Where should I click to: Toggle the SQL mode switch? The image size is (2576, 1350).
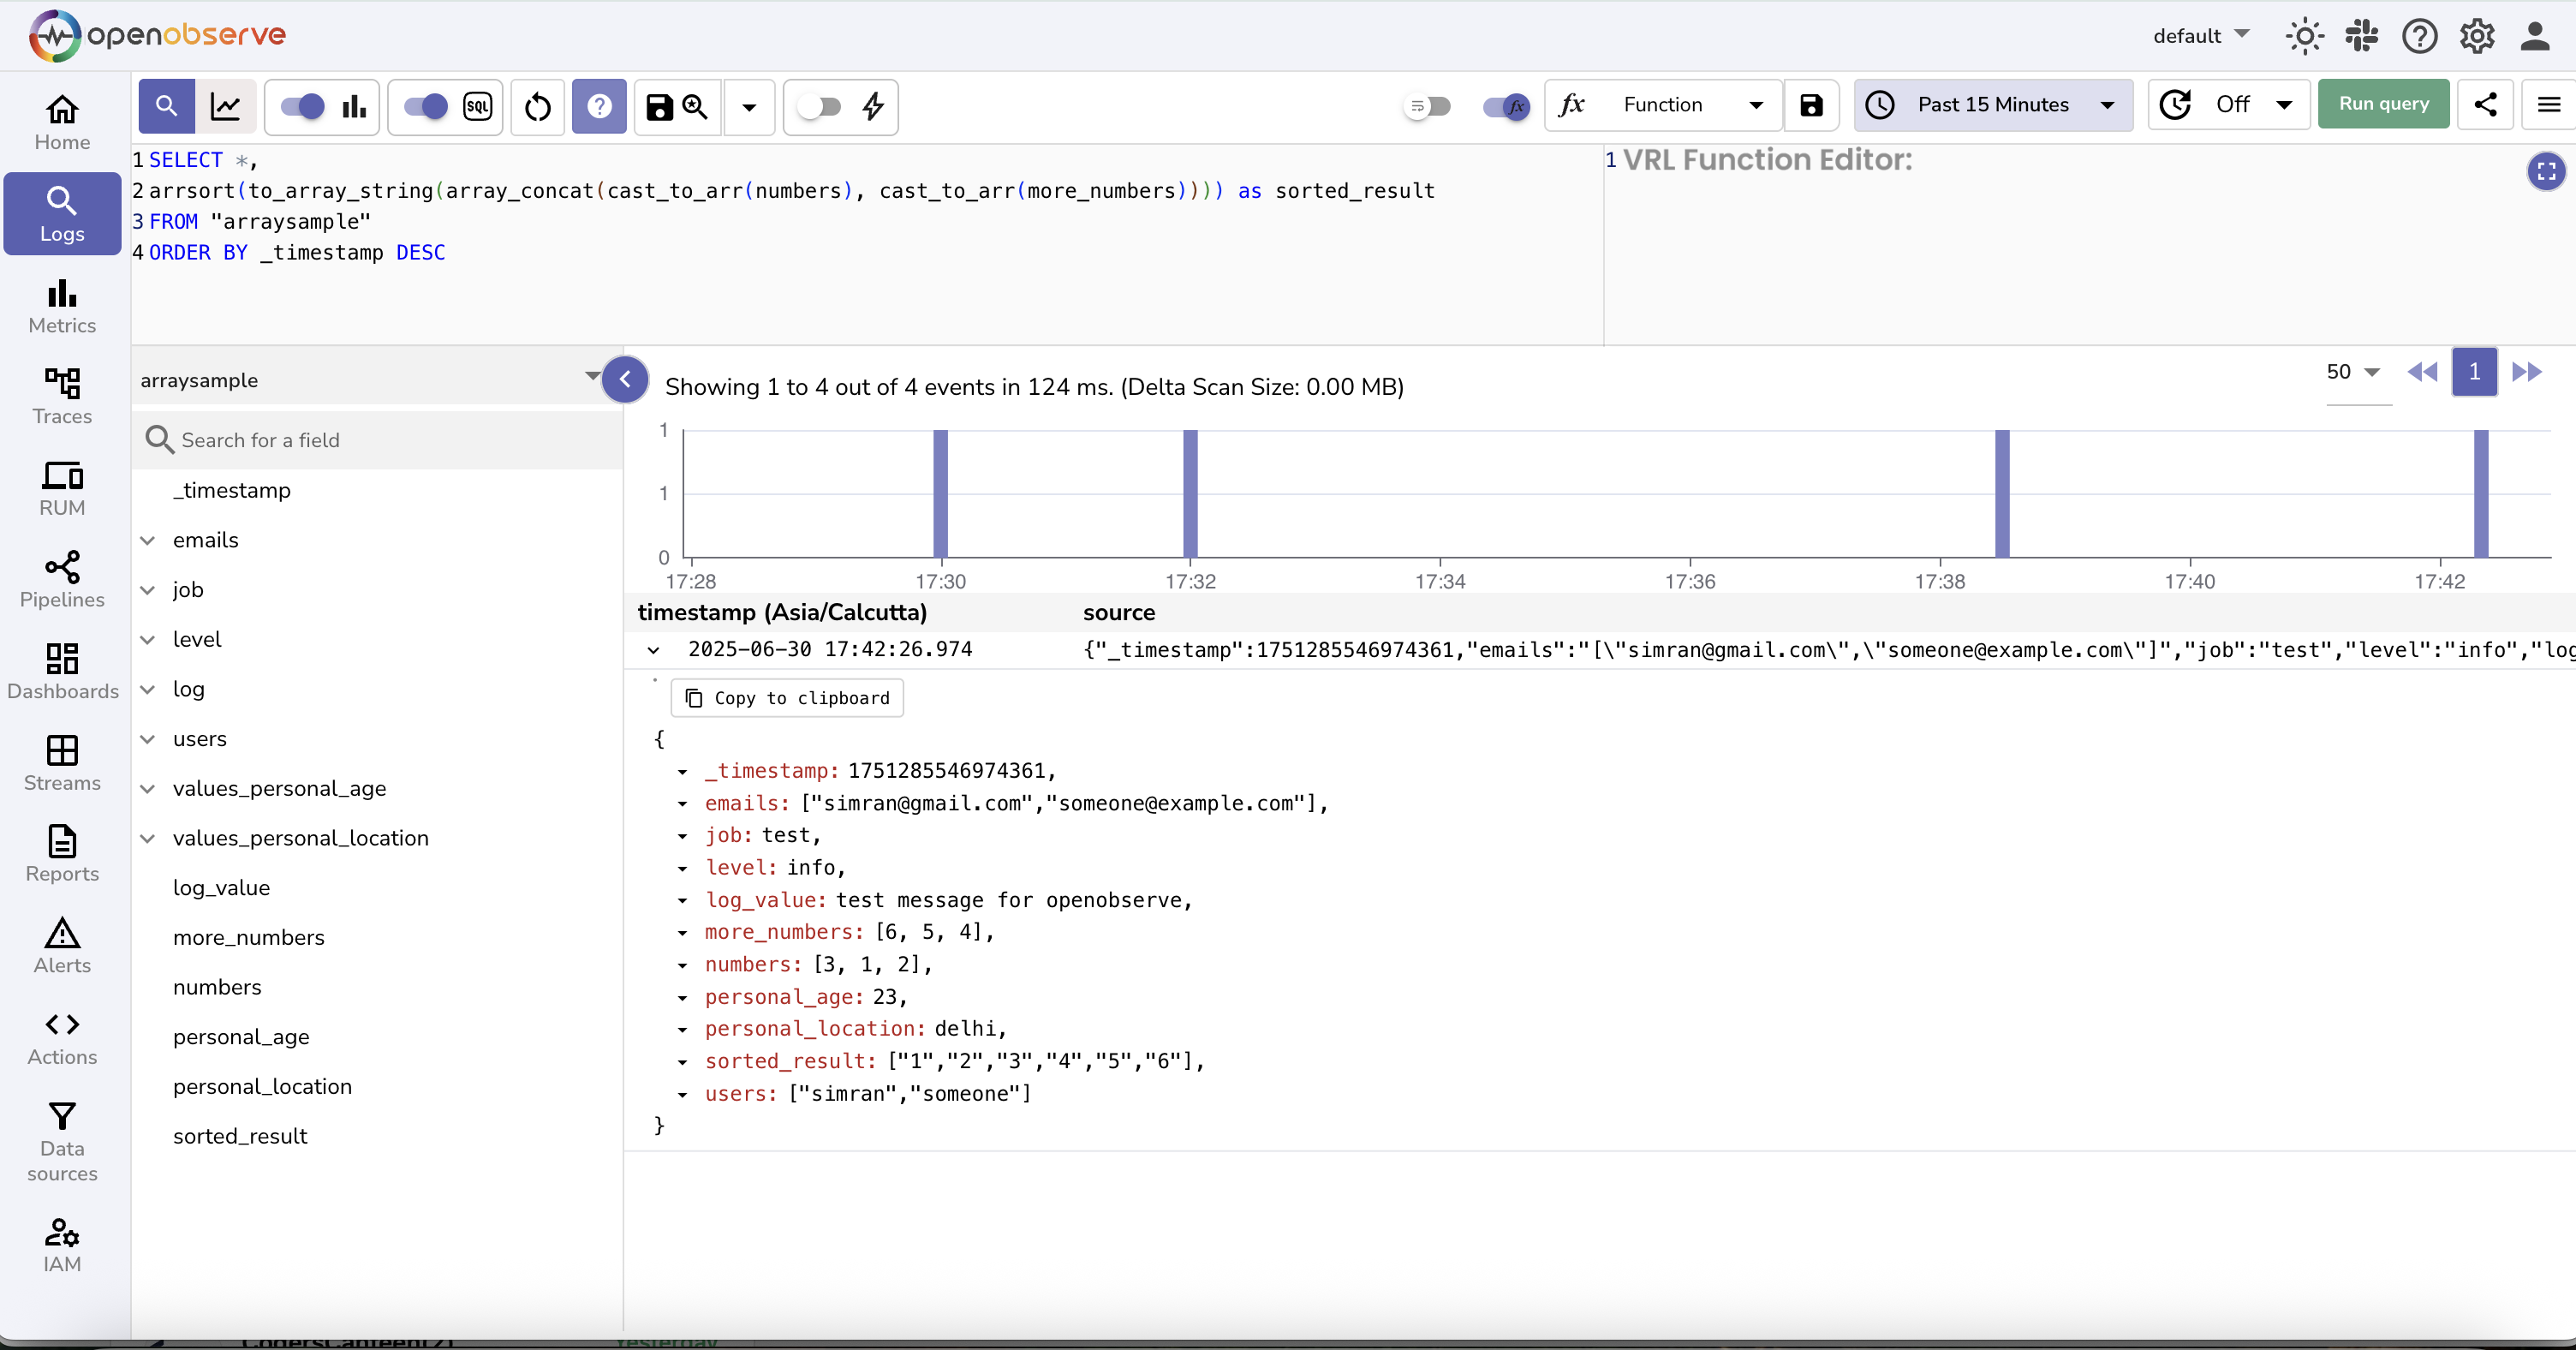(x=425, y=107)
